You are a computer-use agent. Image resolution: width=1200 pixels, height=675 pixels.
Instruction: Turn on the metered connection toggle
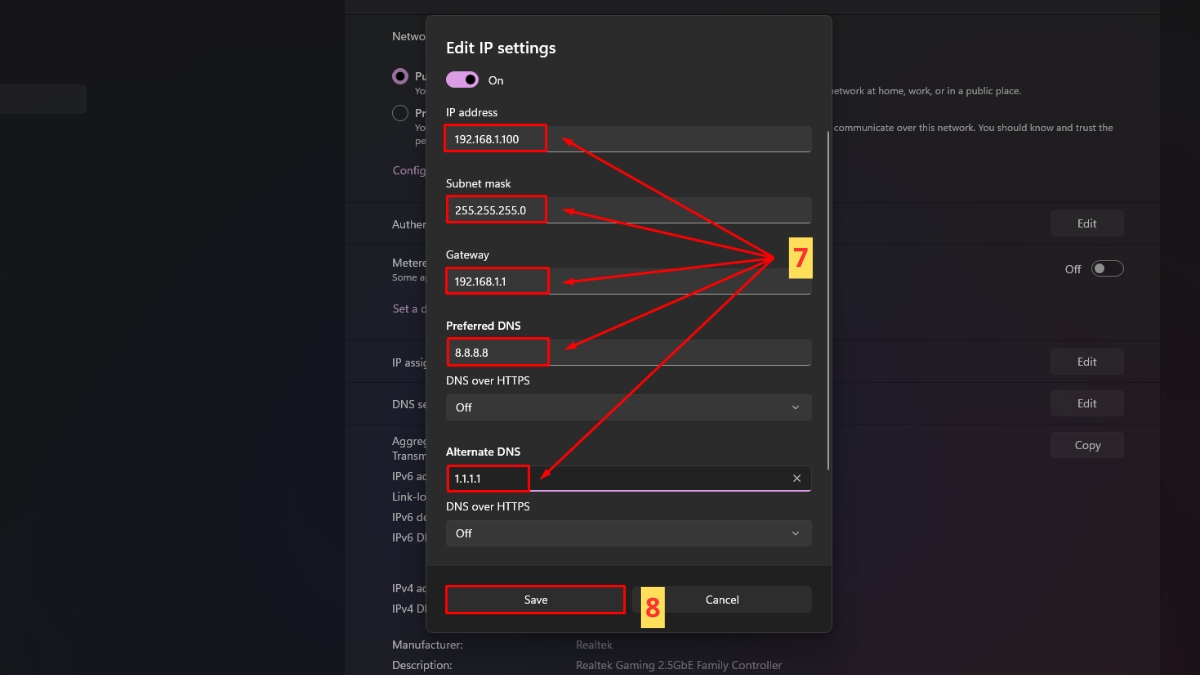pyautogui.click(x=1107, y=269)
